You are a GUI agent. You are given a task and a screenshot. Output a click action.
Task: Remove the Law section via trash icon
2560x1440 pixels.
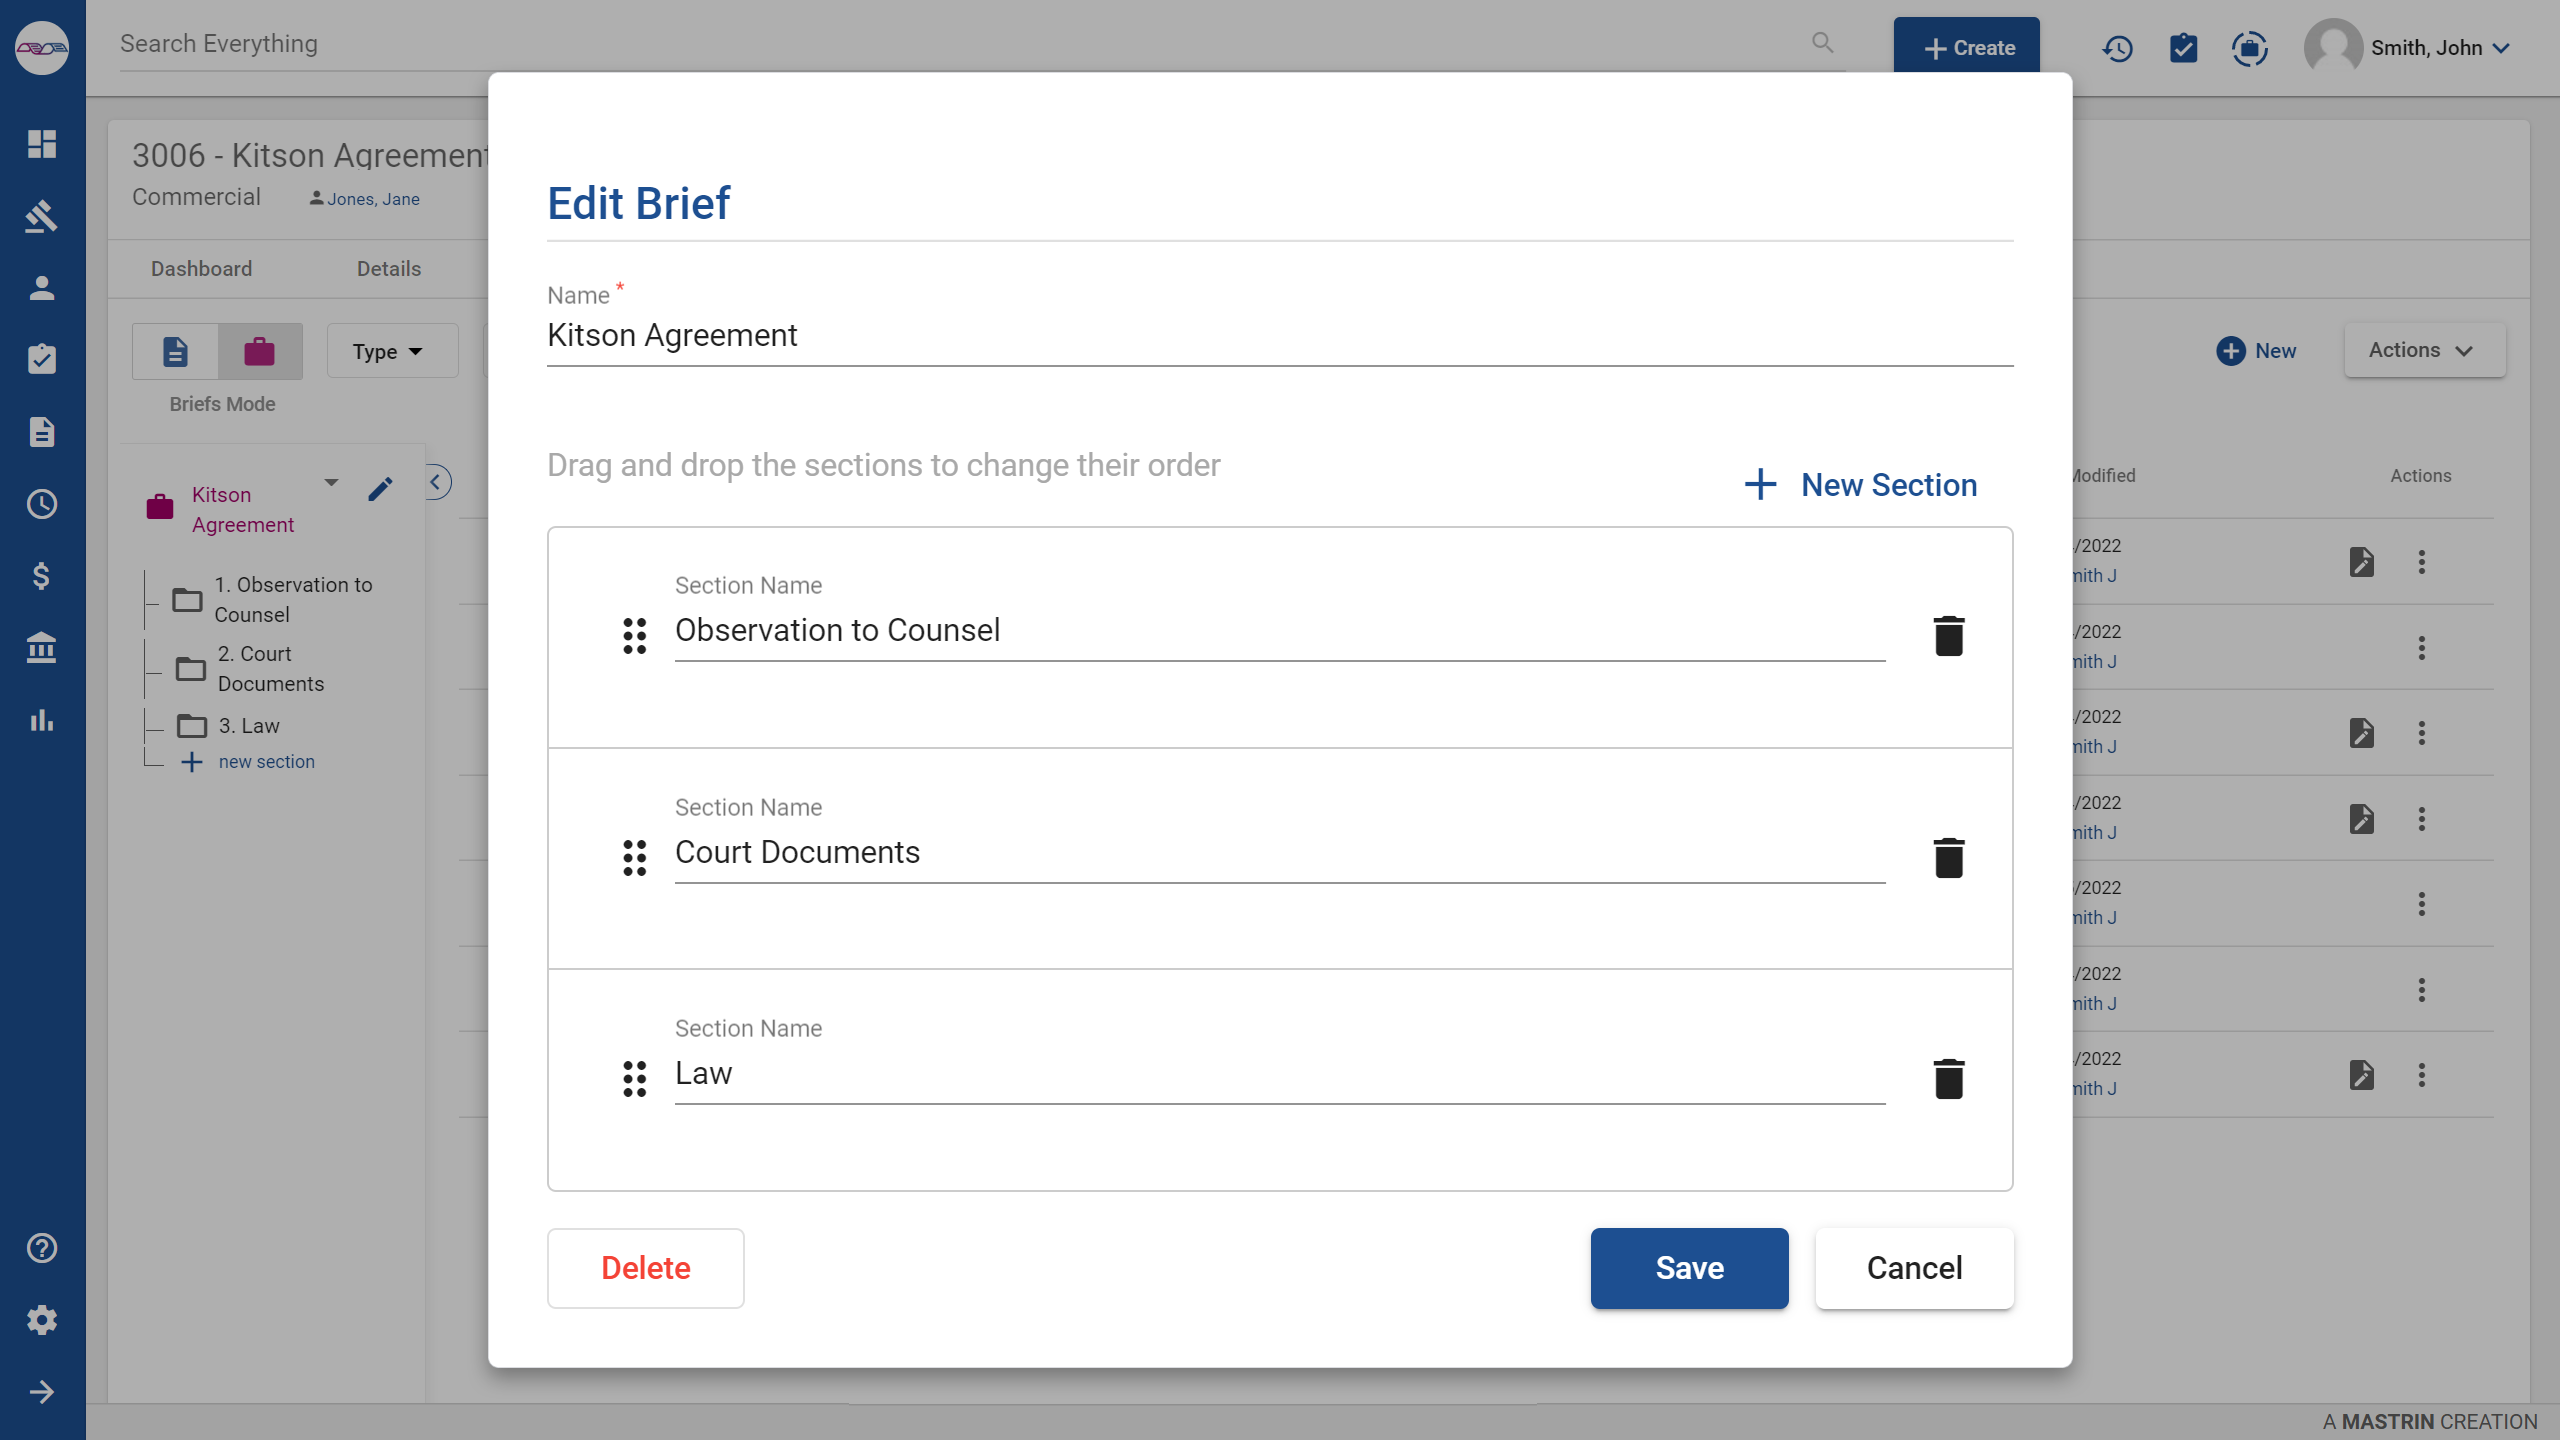point(1948,1079)
